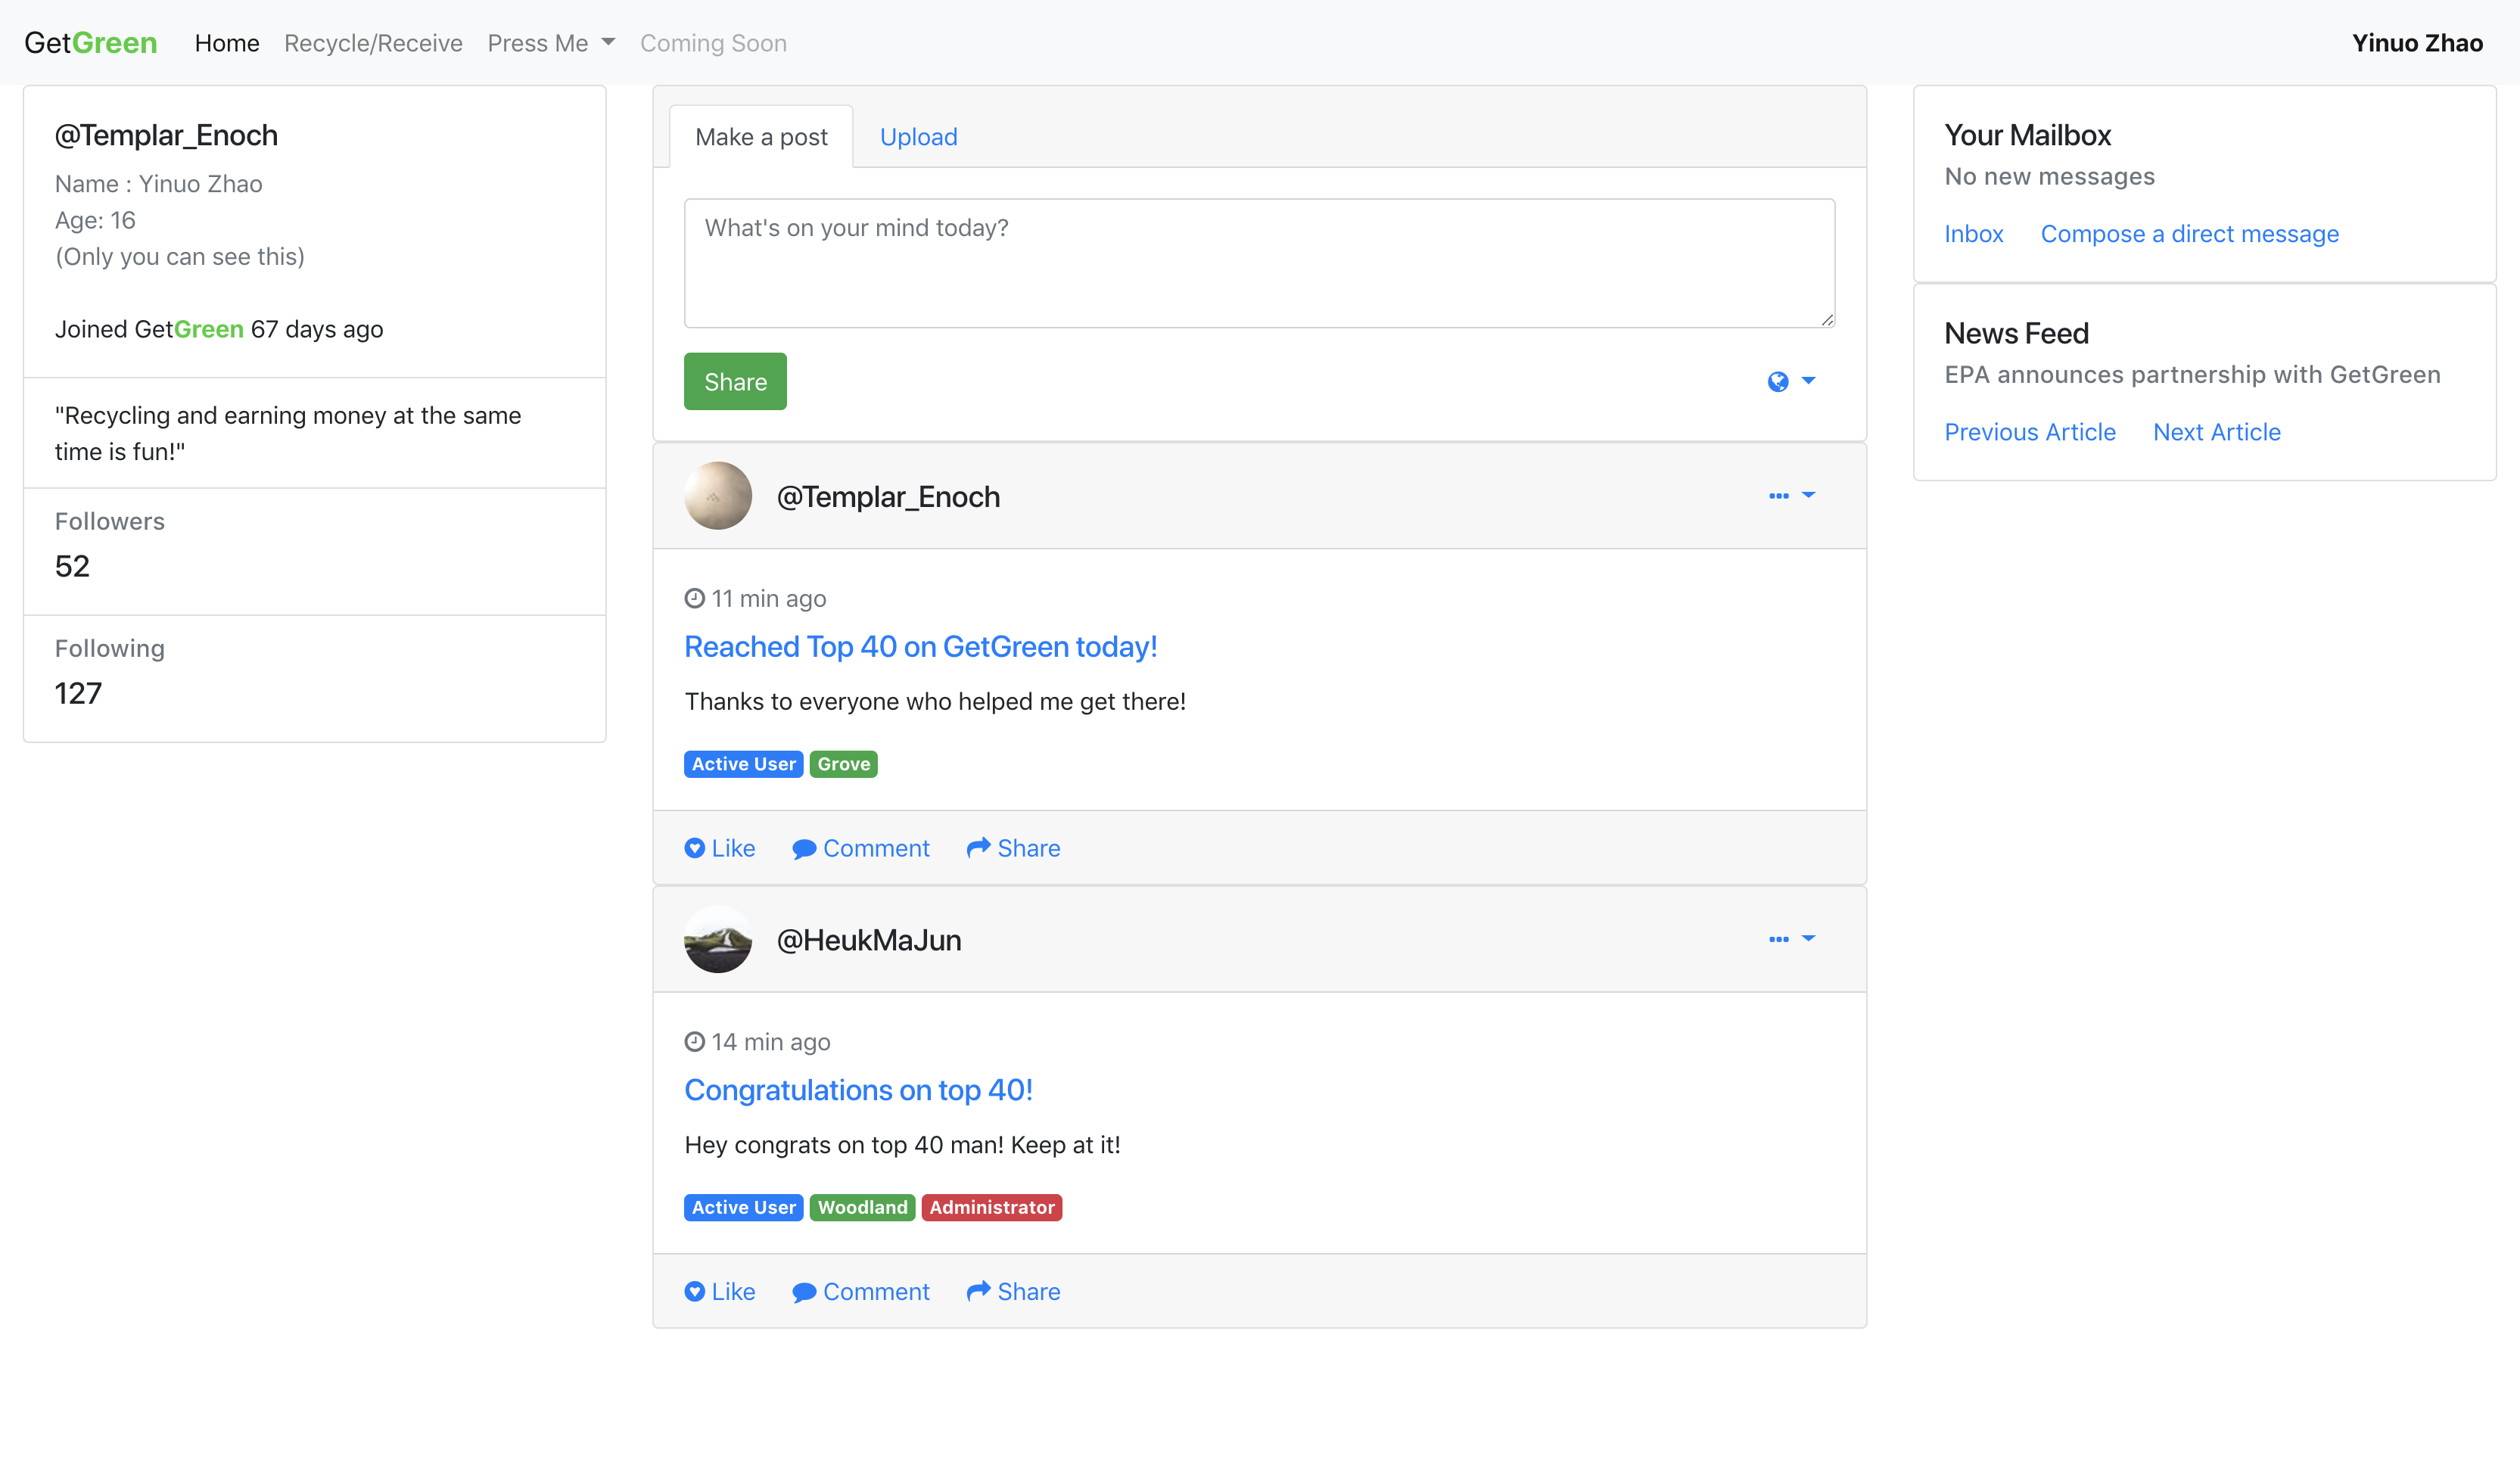The height and width of the screenshot is (1468, 2520).
Task: Like the HeukMaJun congratulations post
Action: click(719, 1291)
